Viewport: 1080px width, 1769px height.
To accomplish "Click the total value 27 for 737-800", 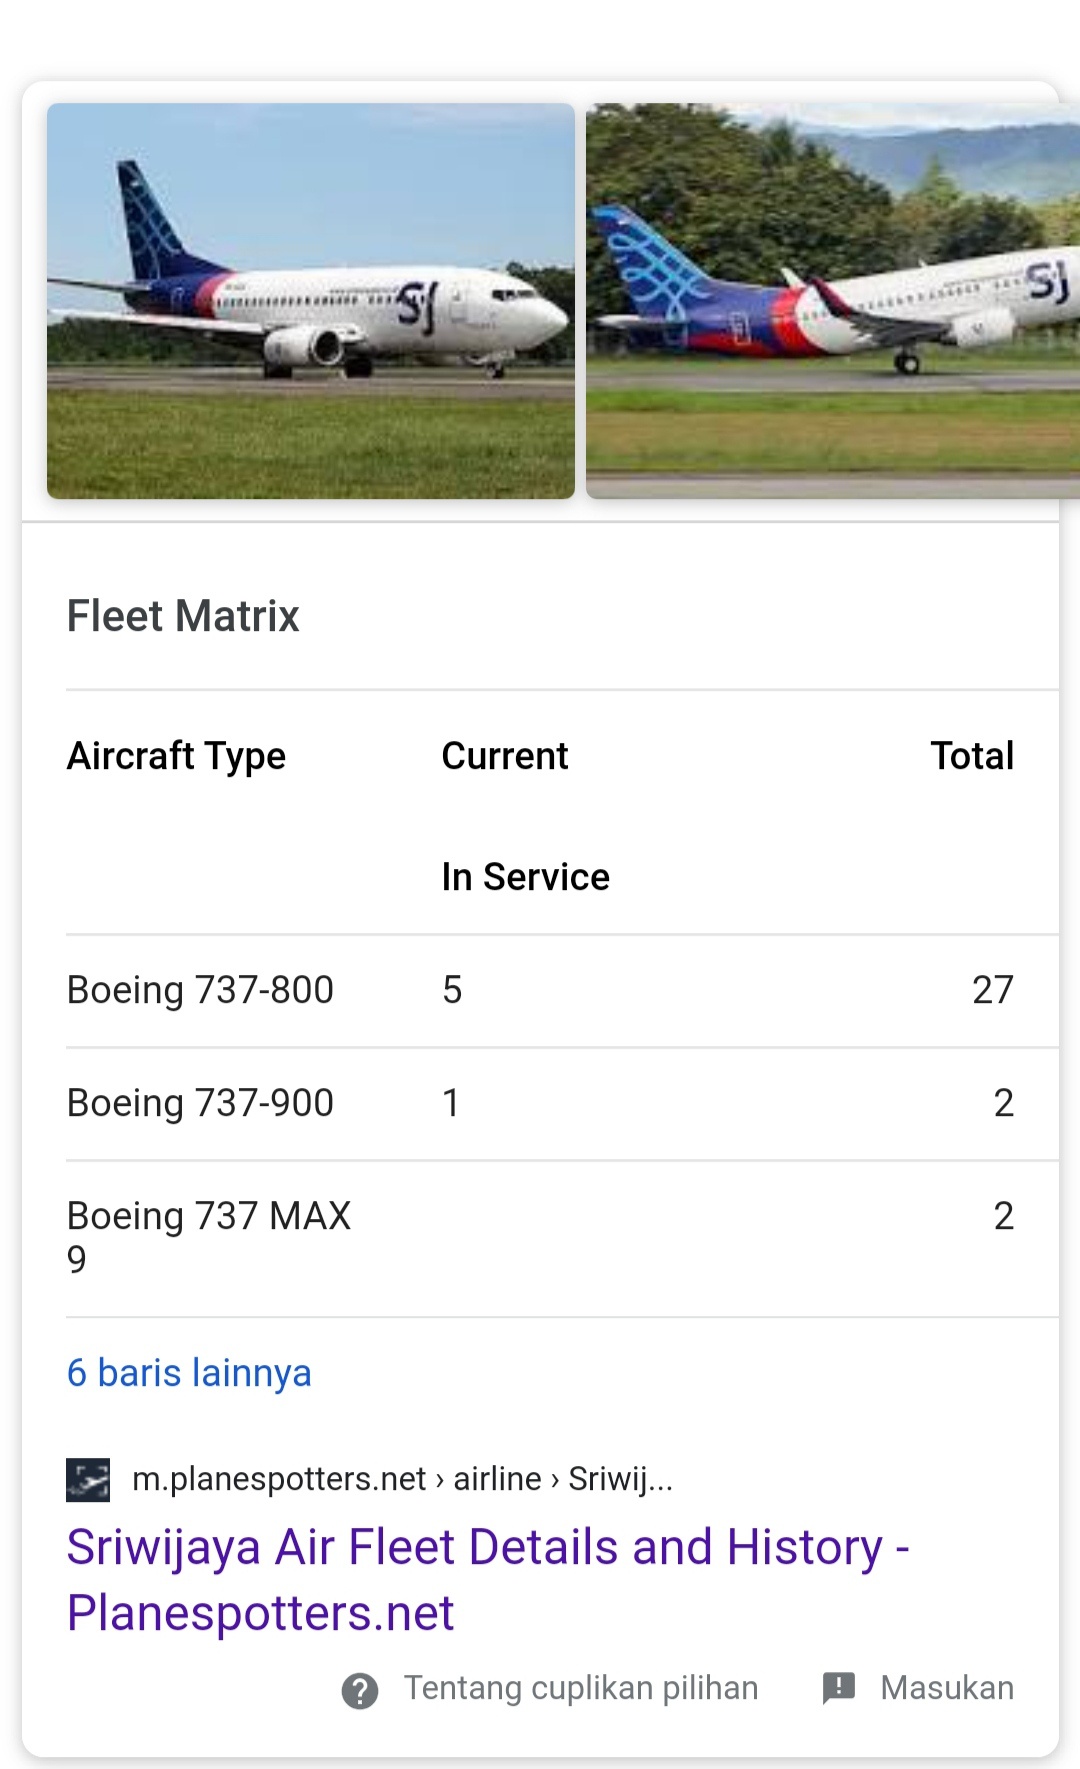I will (992, 990).
